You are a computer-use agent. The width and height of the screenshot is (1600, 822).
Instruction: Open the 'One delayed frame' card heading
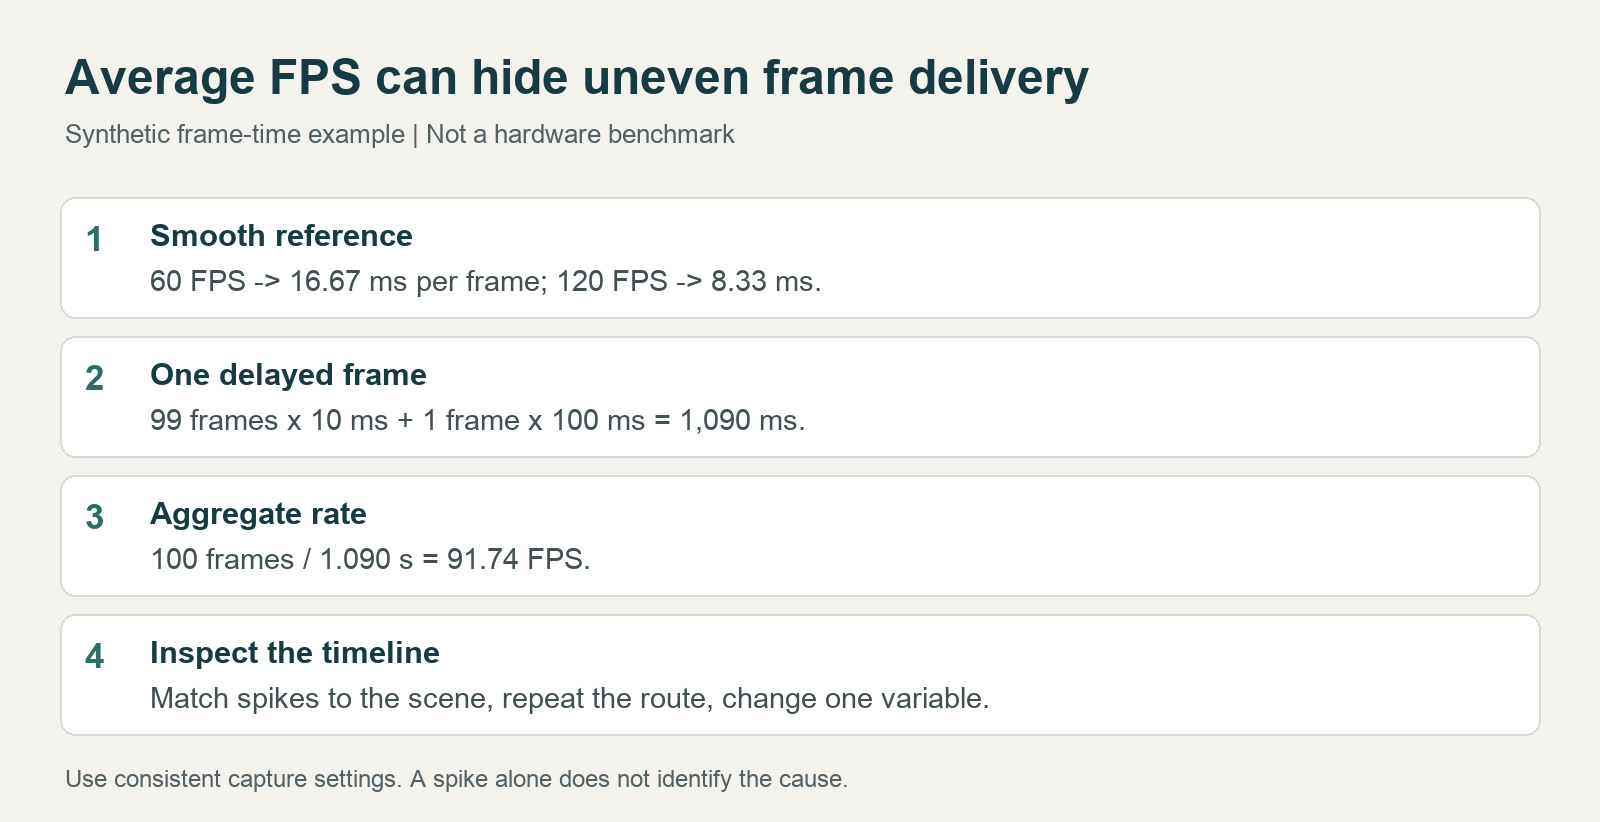coord(288,375)
